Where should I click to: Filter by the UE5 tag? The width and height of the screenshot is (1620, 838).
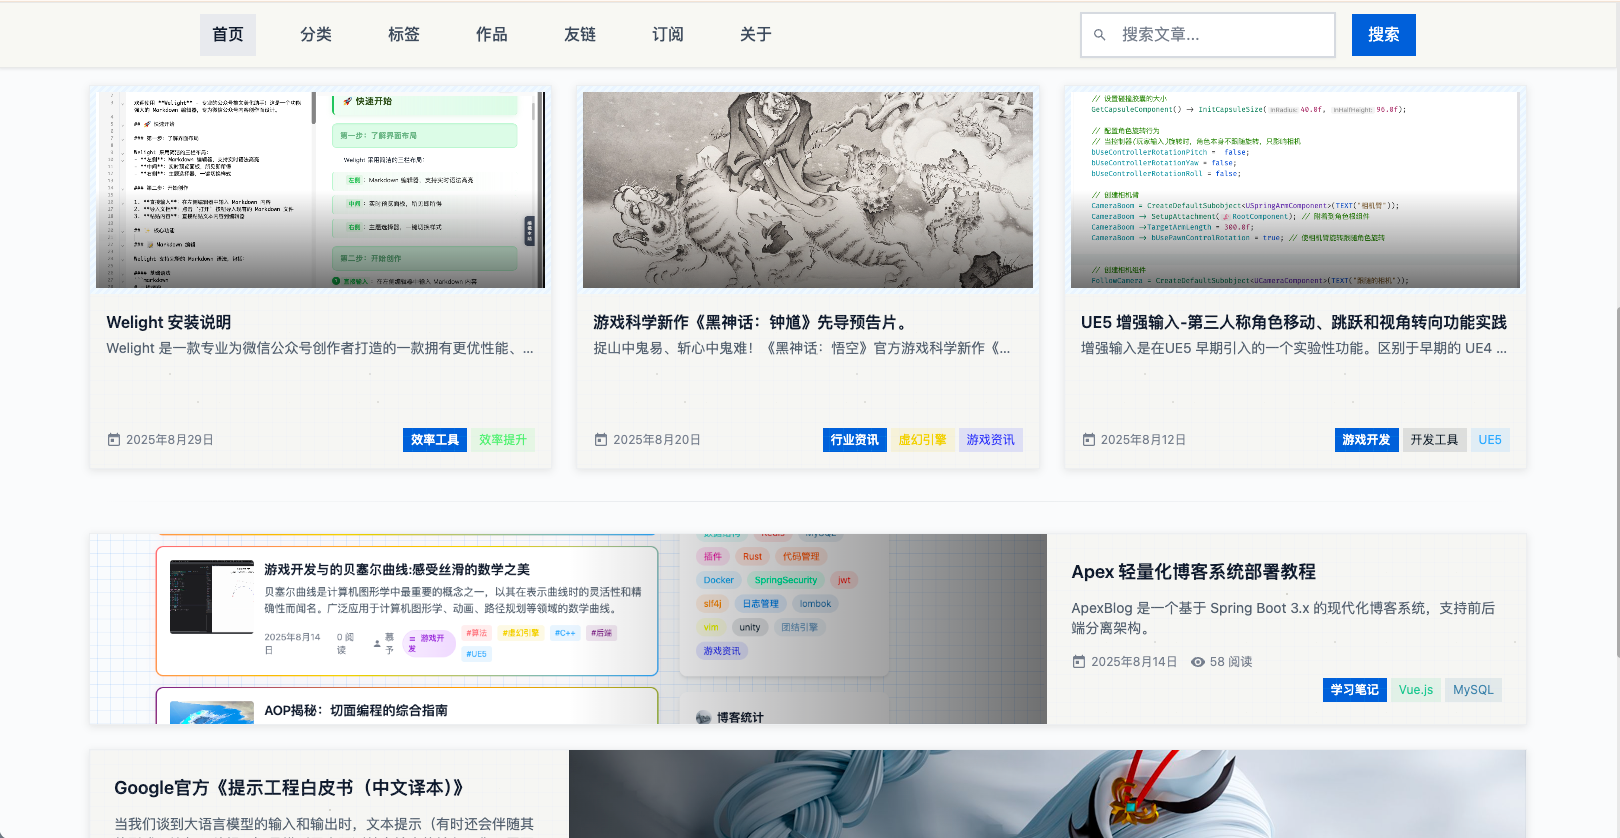coord(1489,440)
